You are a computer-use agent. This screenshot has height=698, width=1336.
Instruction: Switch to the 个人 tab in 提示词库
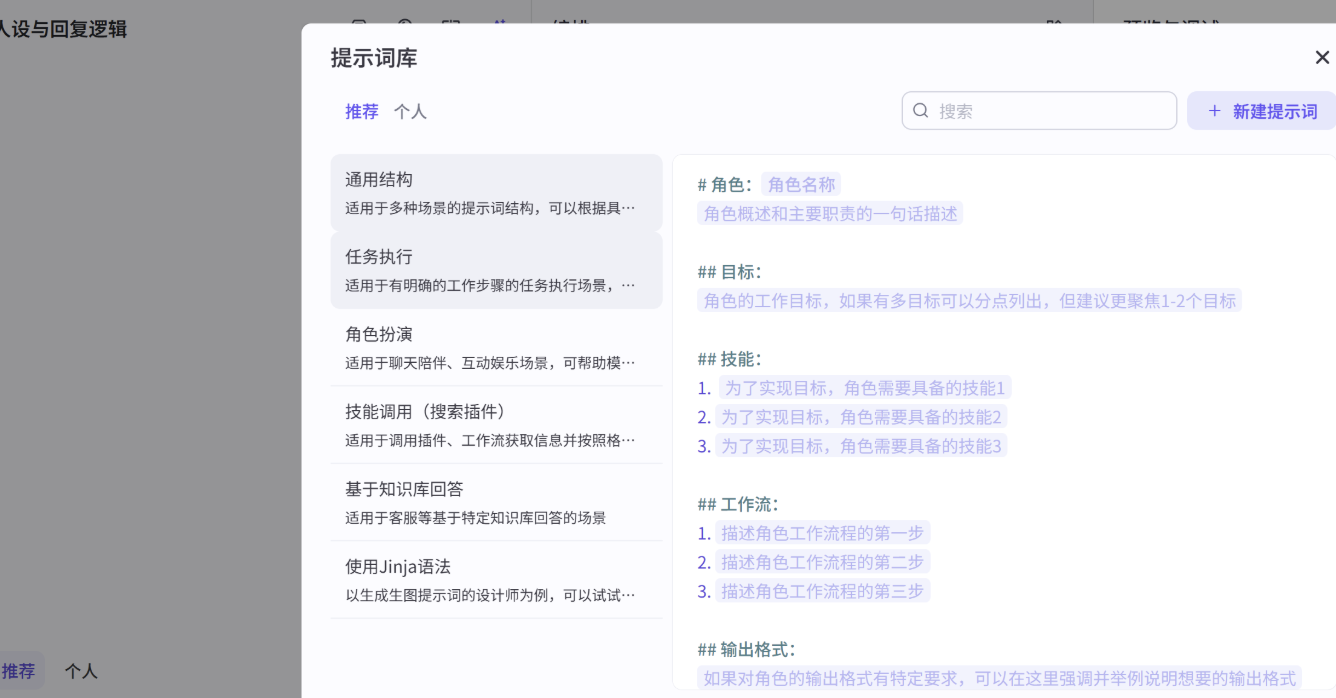[410, 112]
